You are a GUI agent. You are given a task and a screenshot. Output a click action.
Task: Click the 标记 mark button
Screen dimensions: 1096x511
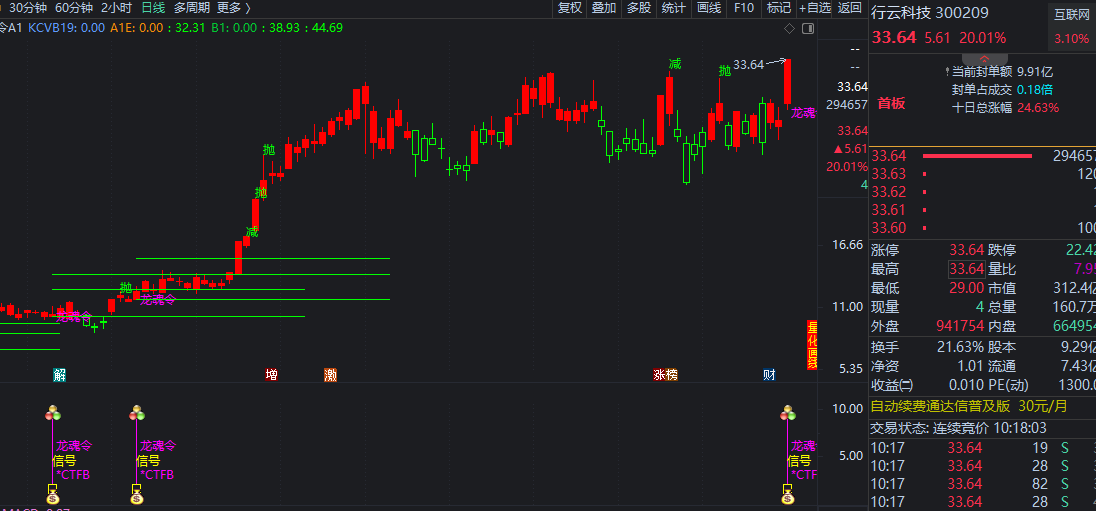pos(779,8)
